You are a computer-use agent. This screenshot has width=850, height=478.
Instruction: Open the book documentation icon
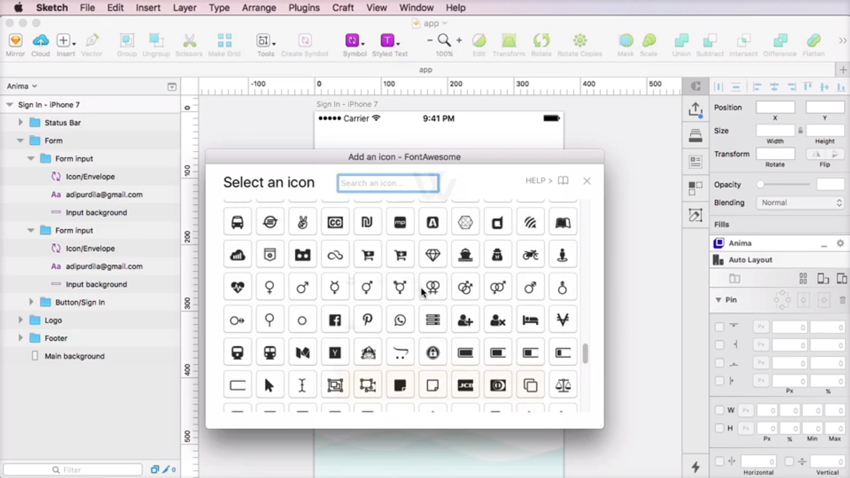(563, 180)
